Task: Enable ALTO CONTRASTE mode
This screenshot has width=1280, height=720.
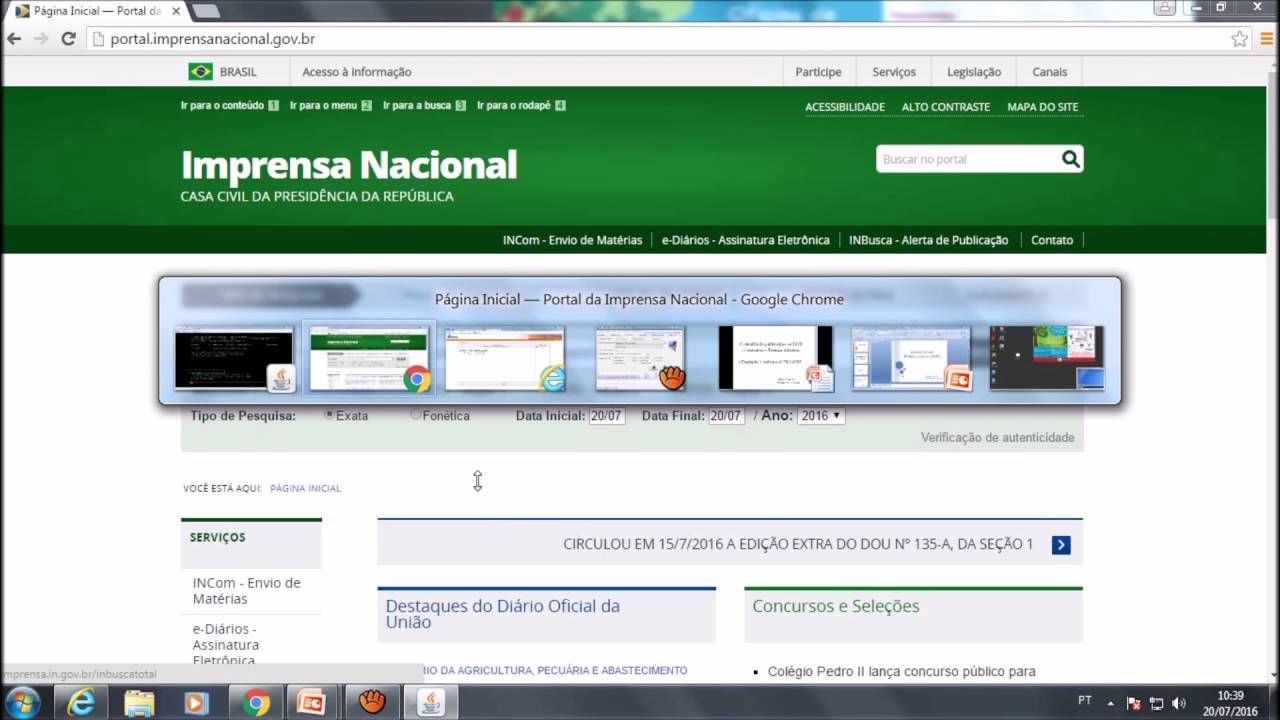Action: point(946,107)
